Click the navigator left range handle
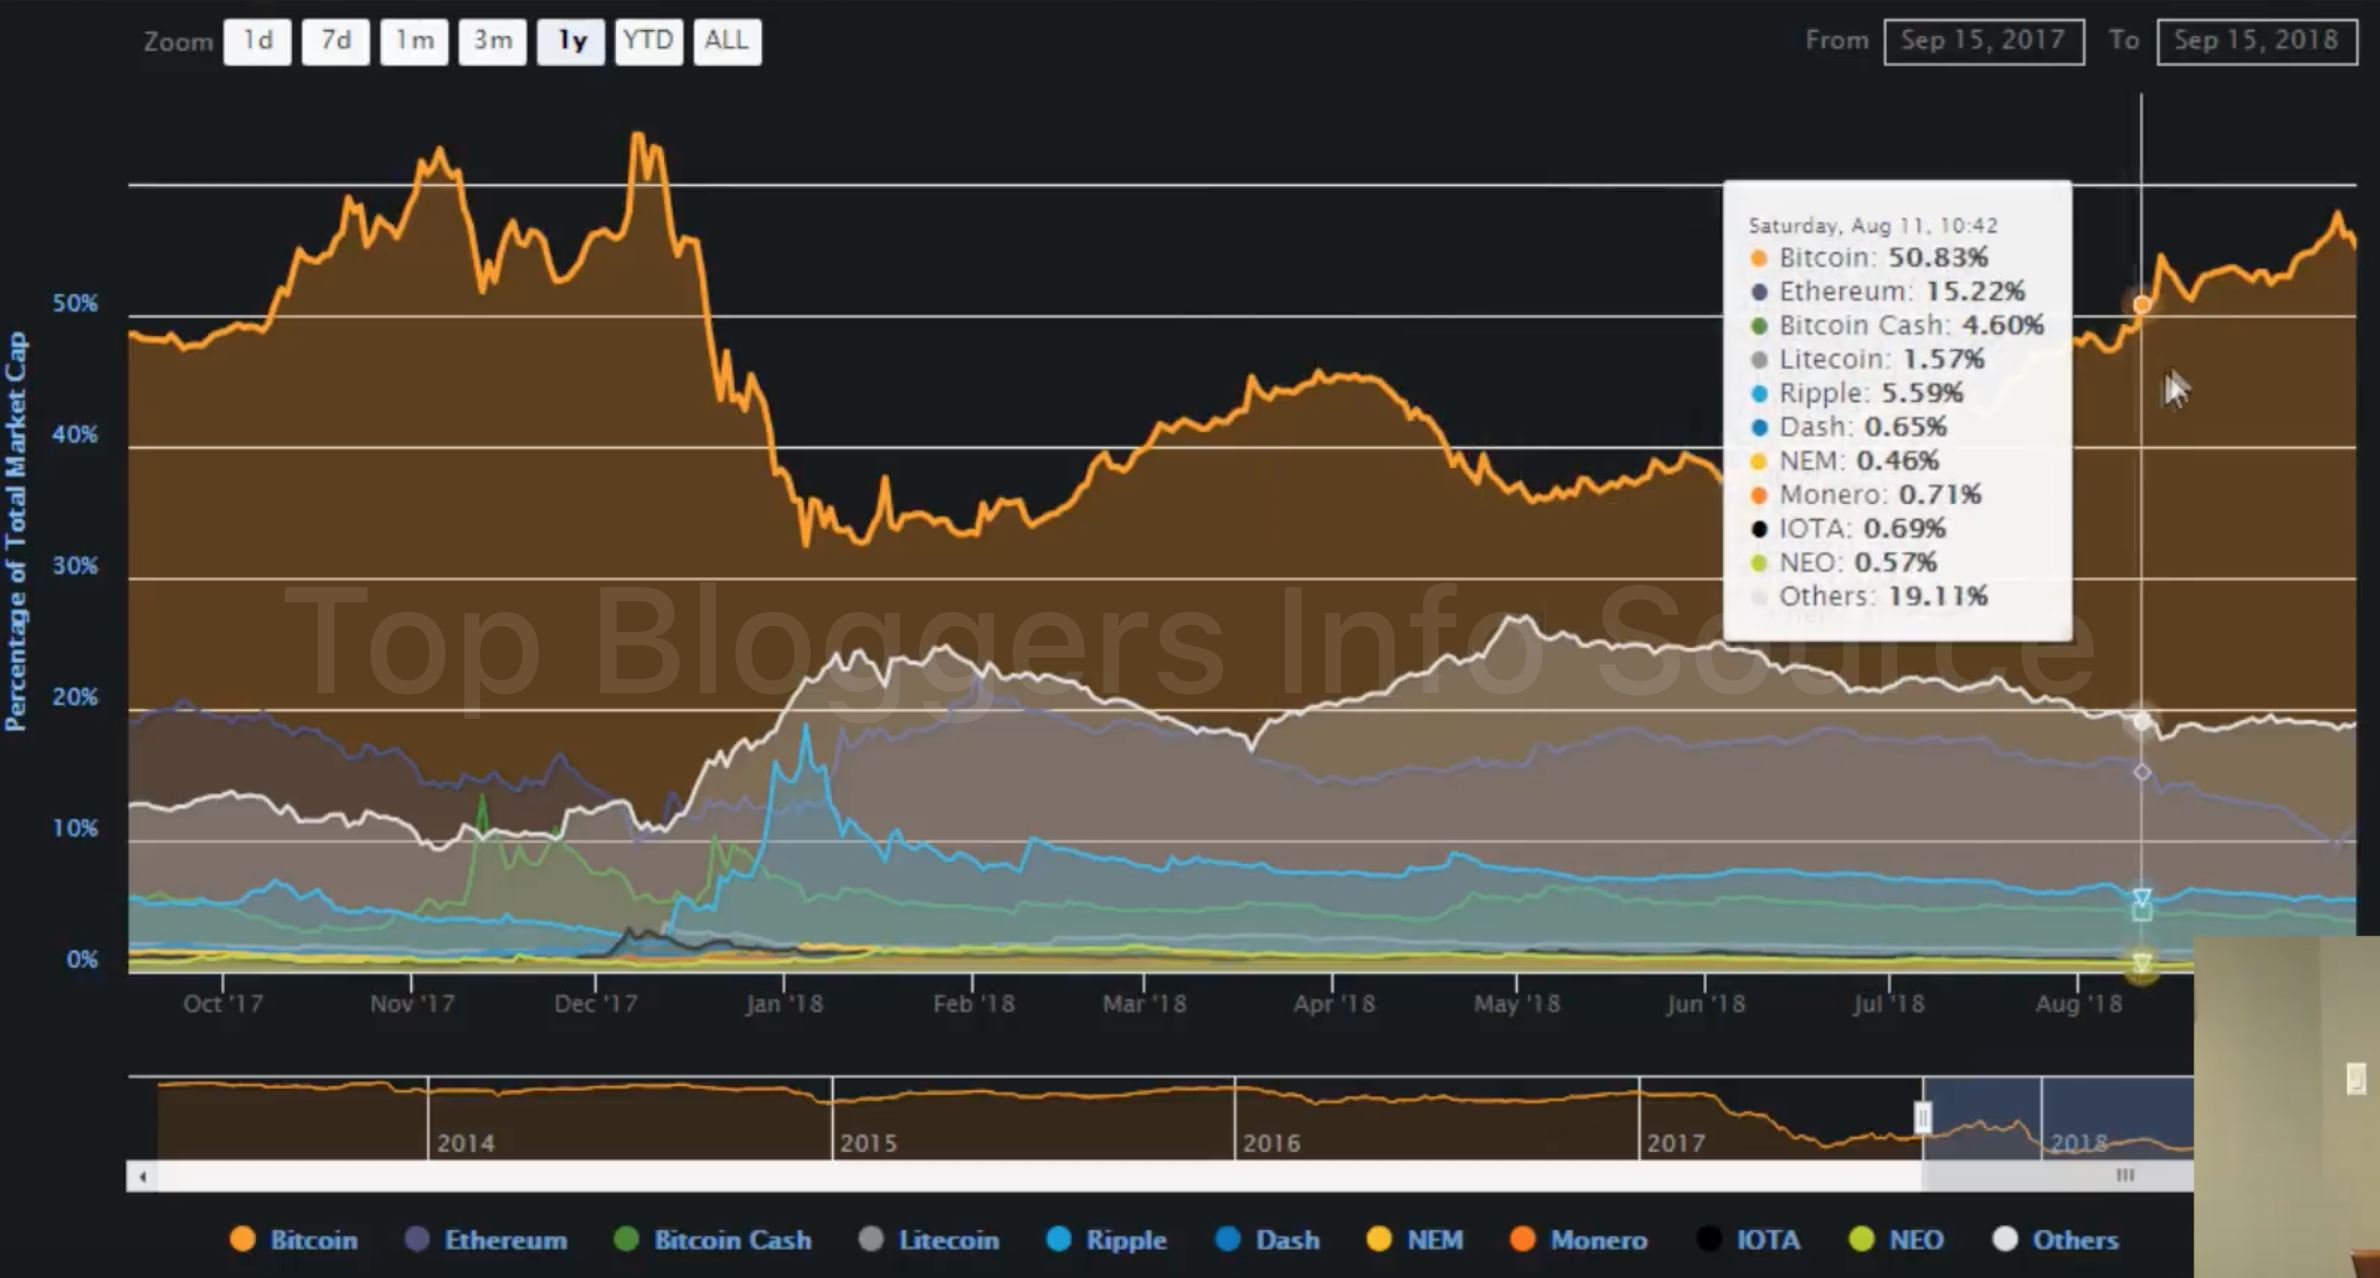This screenshot has height=1278, width=2380. click(x=1922, y=1117)
